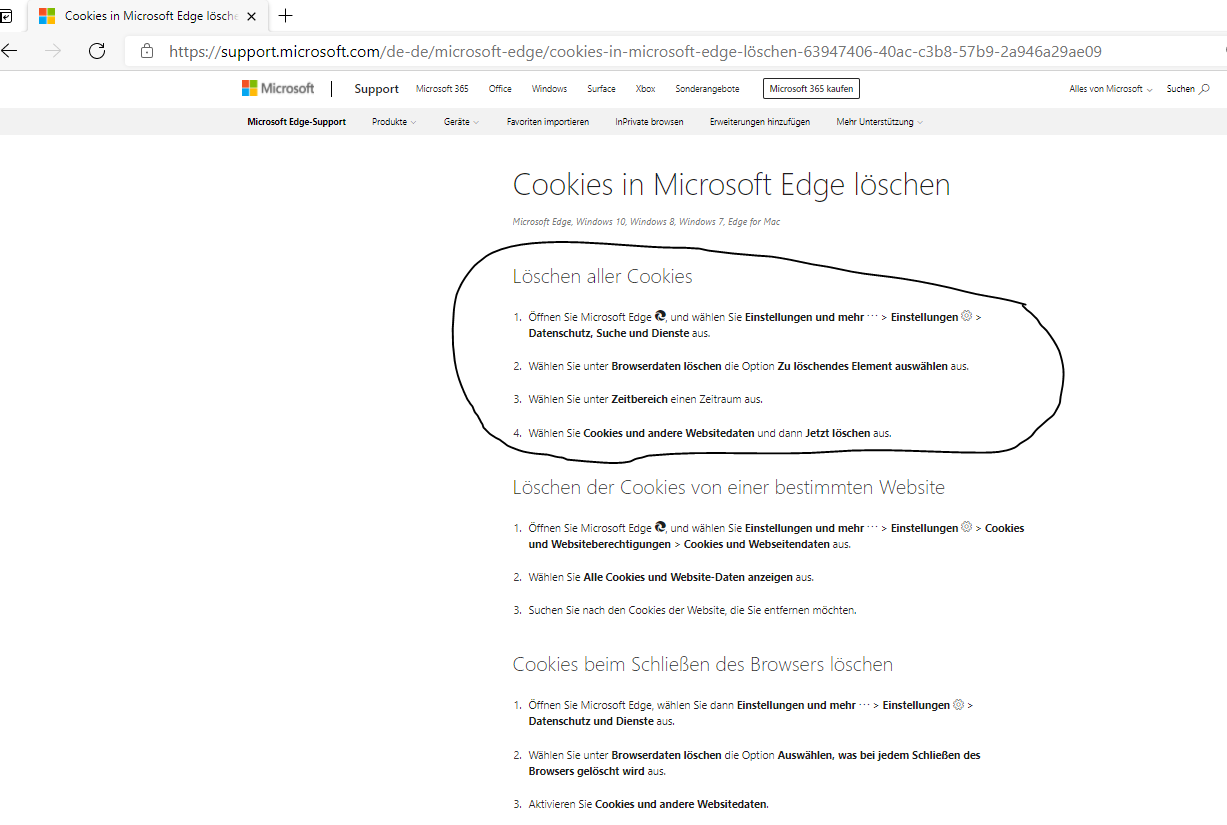
Task: Click the step mentioning Jetzt löschen
Action: coord(710,433)
